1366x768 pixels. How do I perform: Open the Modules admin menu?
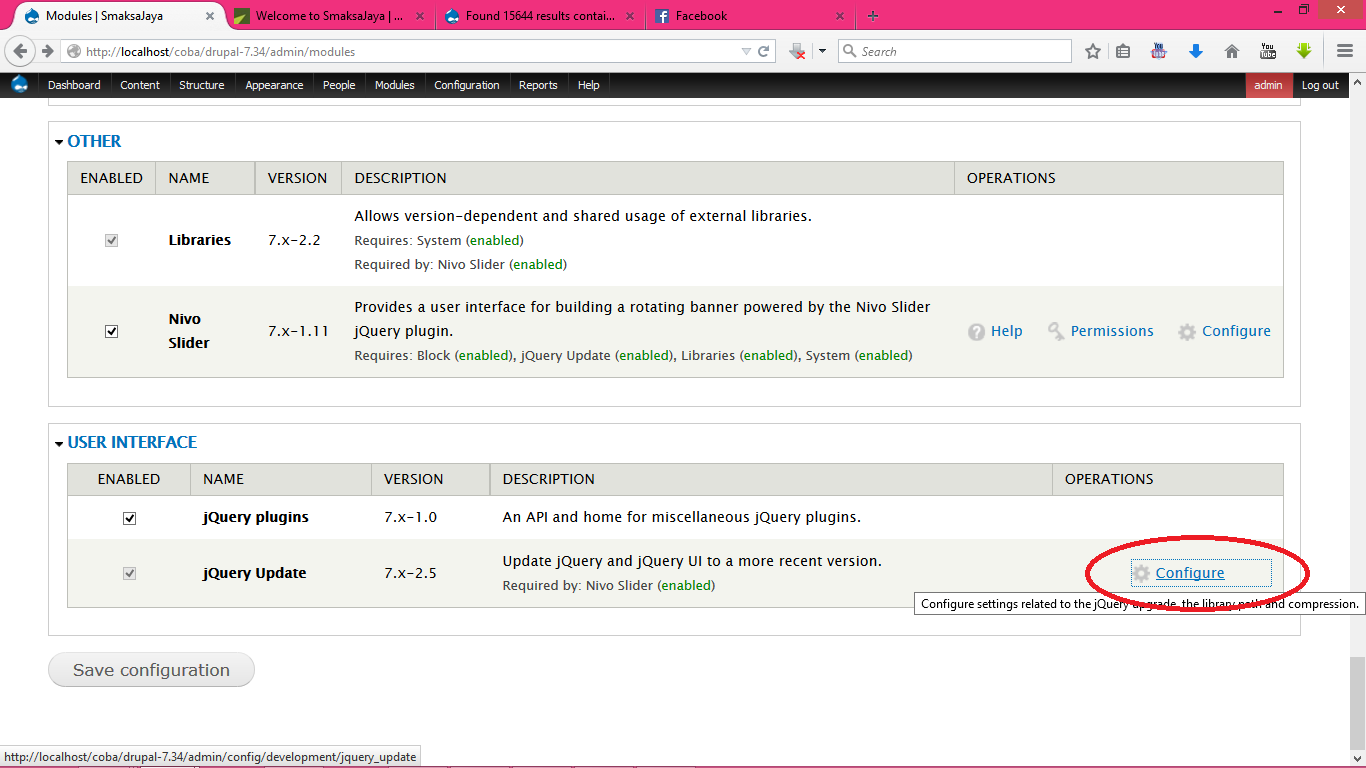(x=395, y=85)
